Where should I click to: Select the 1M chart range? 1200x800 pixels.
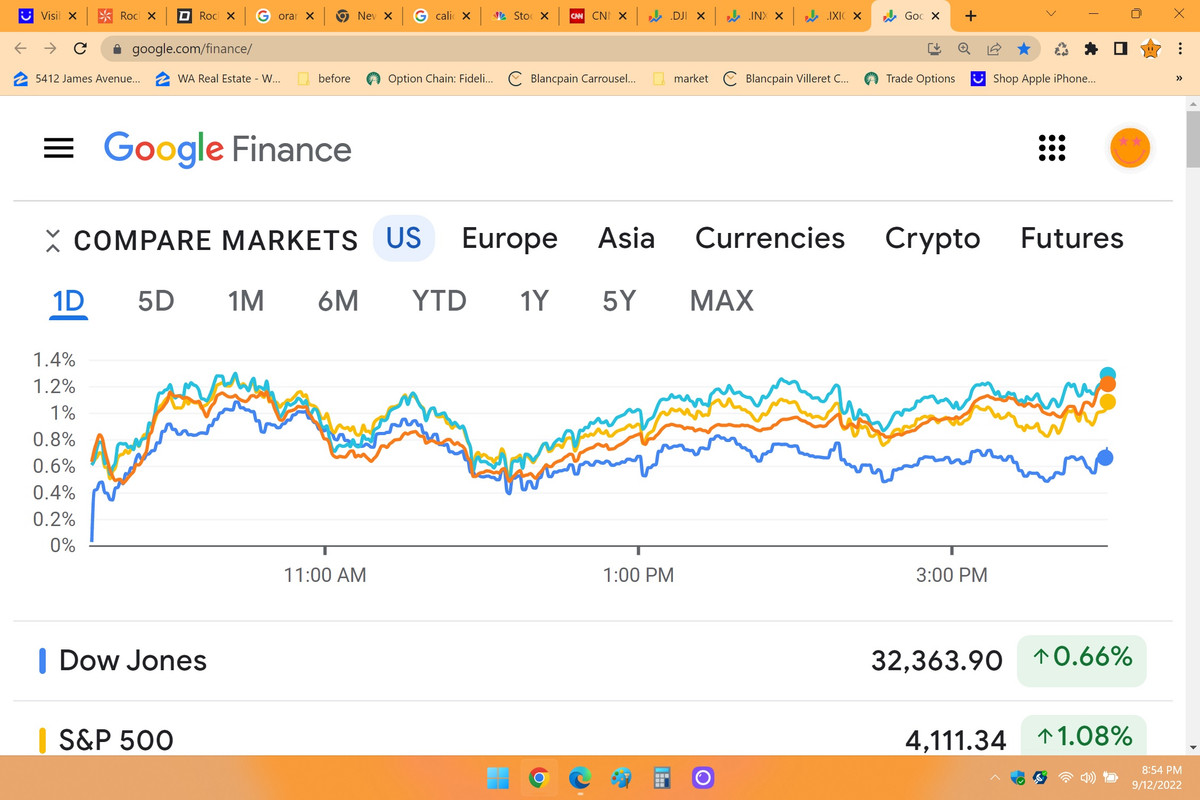pyautogui.click(x=246, y=300)
